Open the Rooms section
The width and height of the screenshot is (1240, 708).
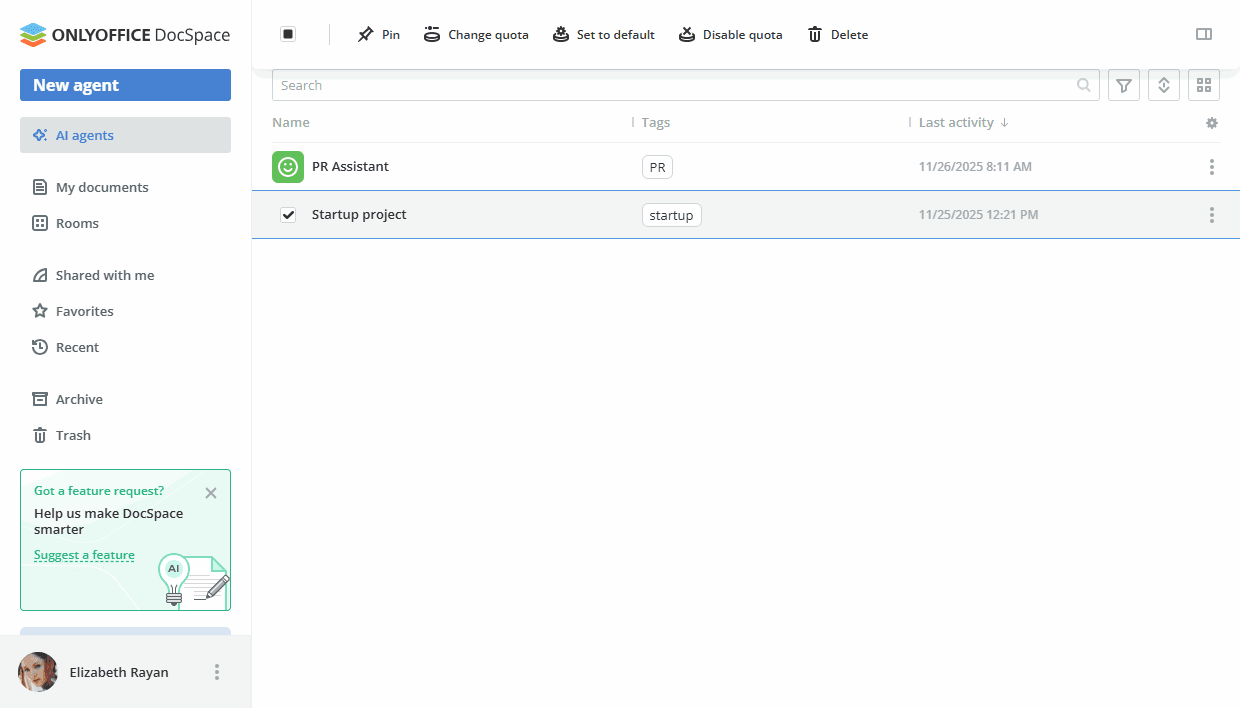pos(77,223)
